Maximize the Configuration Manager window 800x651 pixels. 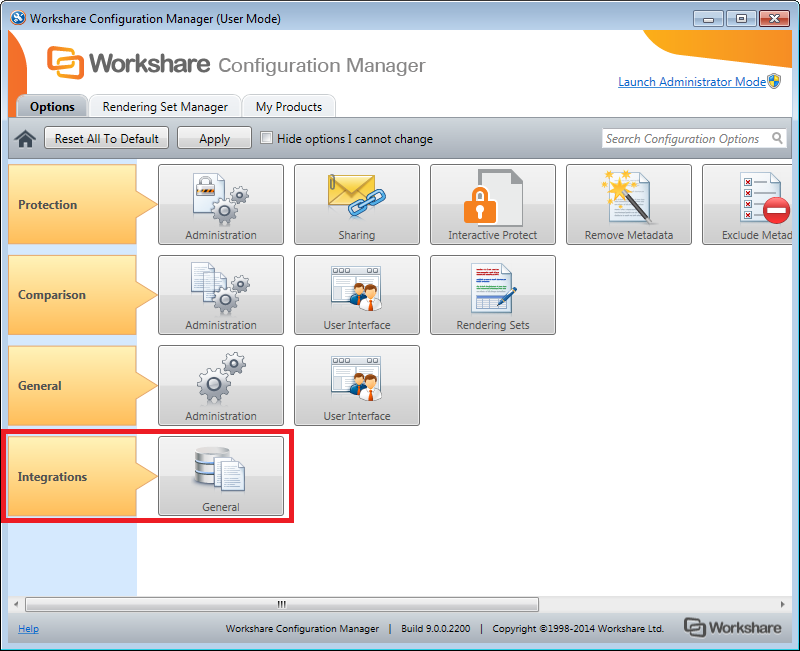pyautogui.click(x=741, y=19)
